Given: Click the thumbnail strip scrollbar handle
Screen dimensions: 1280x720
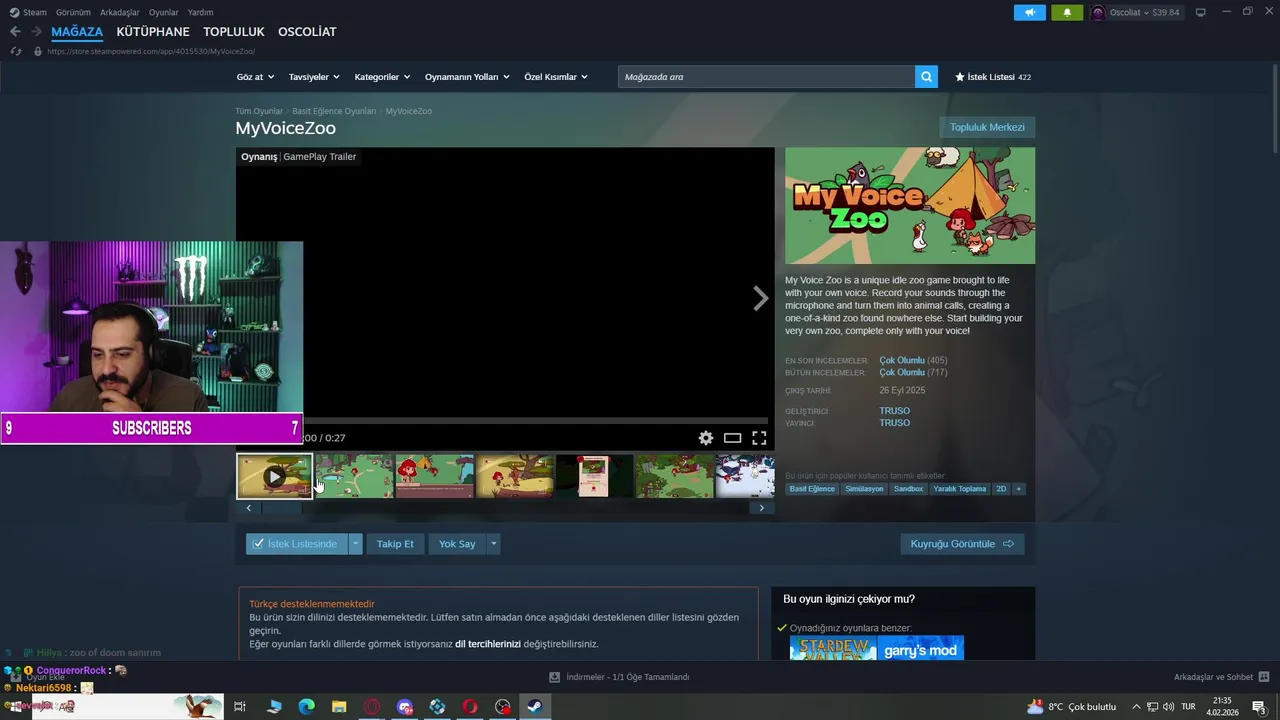Looking at the screenshot, I should pos(281,508).
